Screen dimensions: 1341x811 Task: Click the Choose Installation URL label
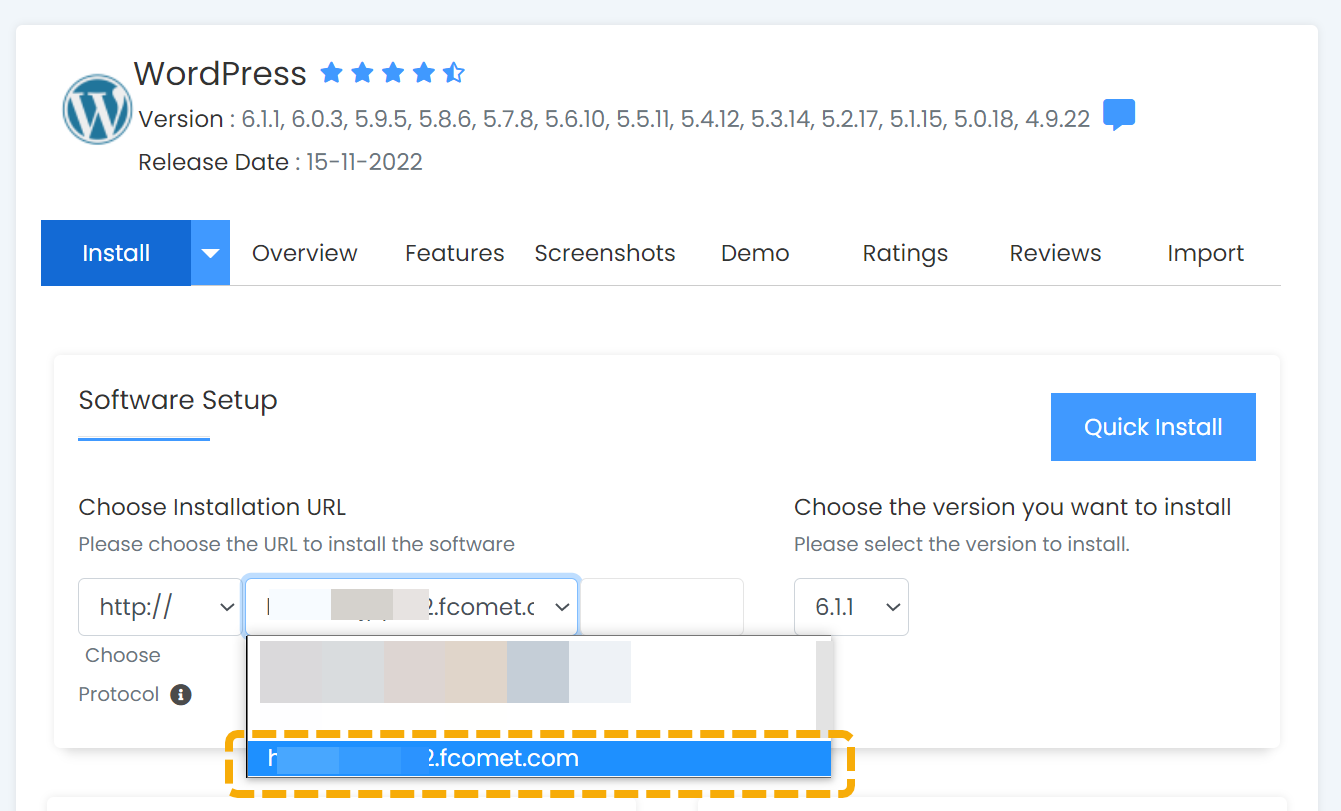[x=212, y=507]
